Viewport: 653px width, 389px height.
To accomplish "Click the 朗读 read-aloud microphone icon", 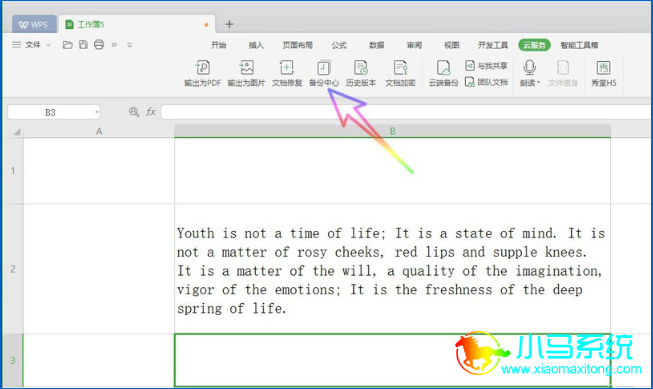I will click(529, 67).
